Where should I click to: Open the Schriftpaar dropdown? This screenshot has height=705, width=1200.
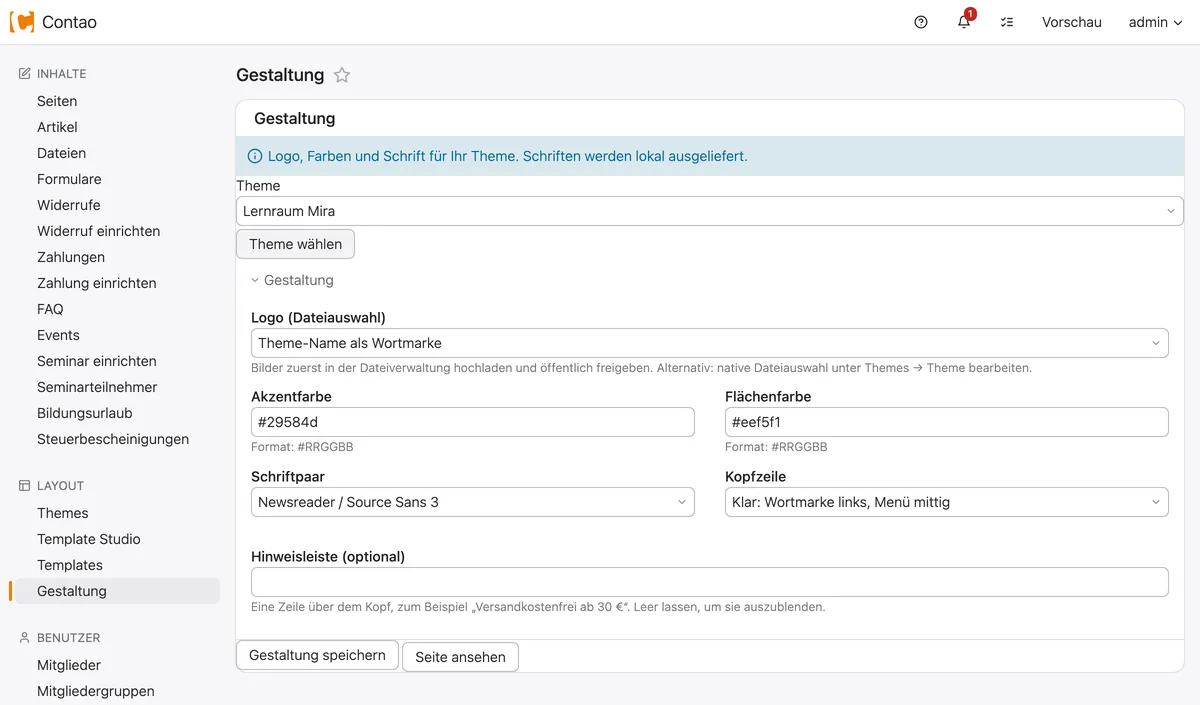tap(473, 502)
